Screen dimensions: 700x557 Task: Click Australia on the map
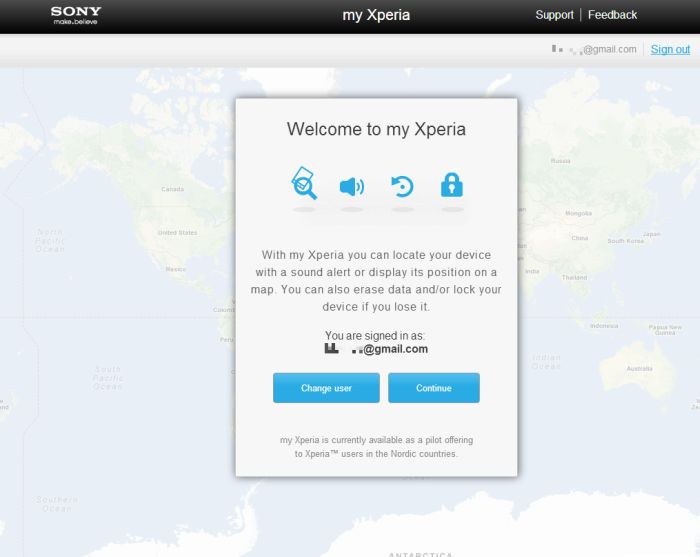(x=638, y=368)
